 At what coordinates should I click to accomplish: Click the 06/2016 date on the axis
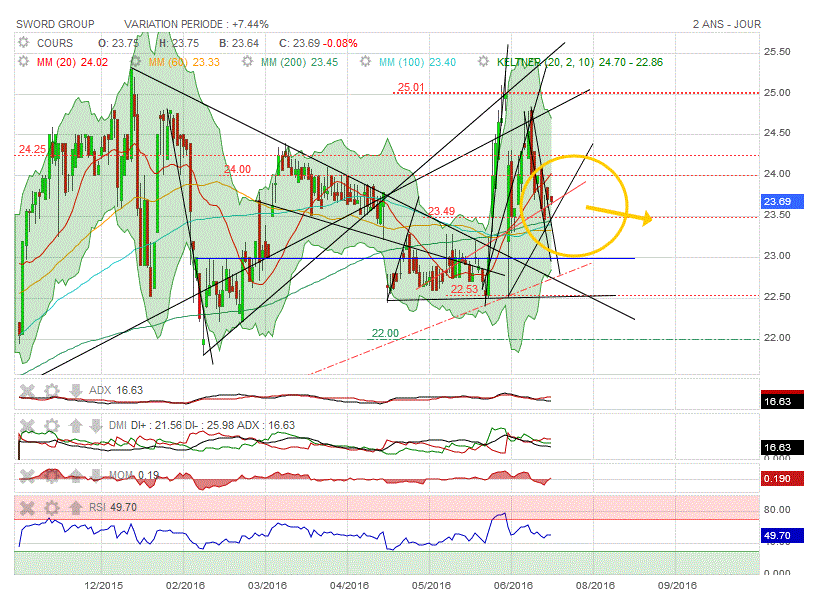click(513, 586)
